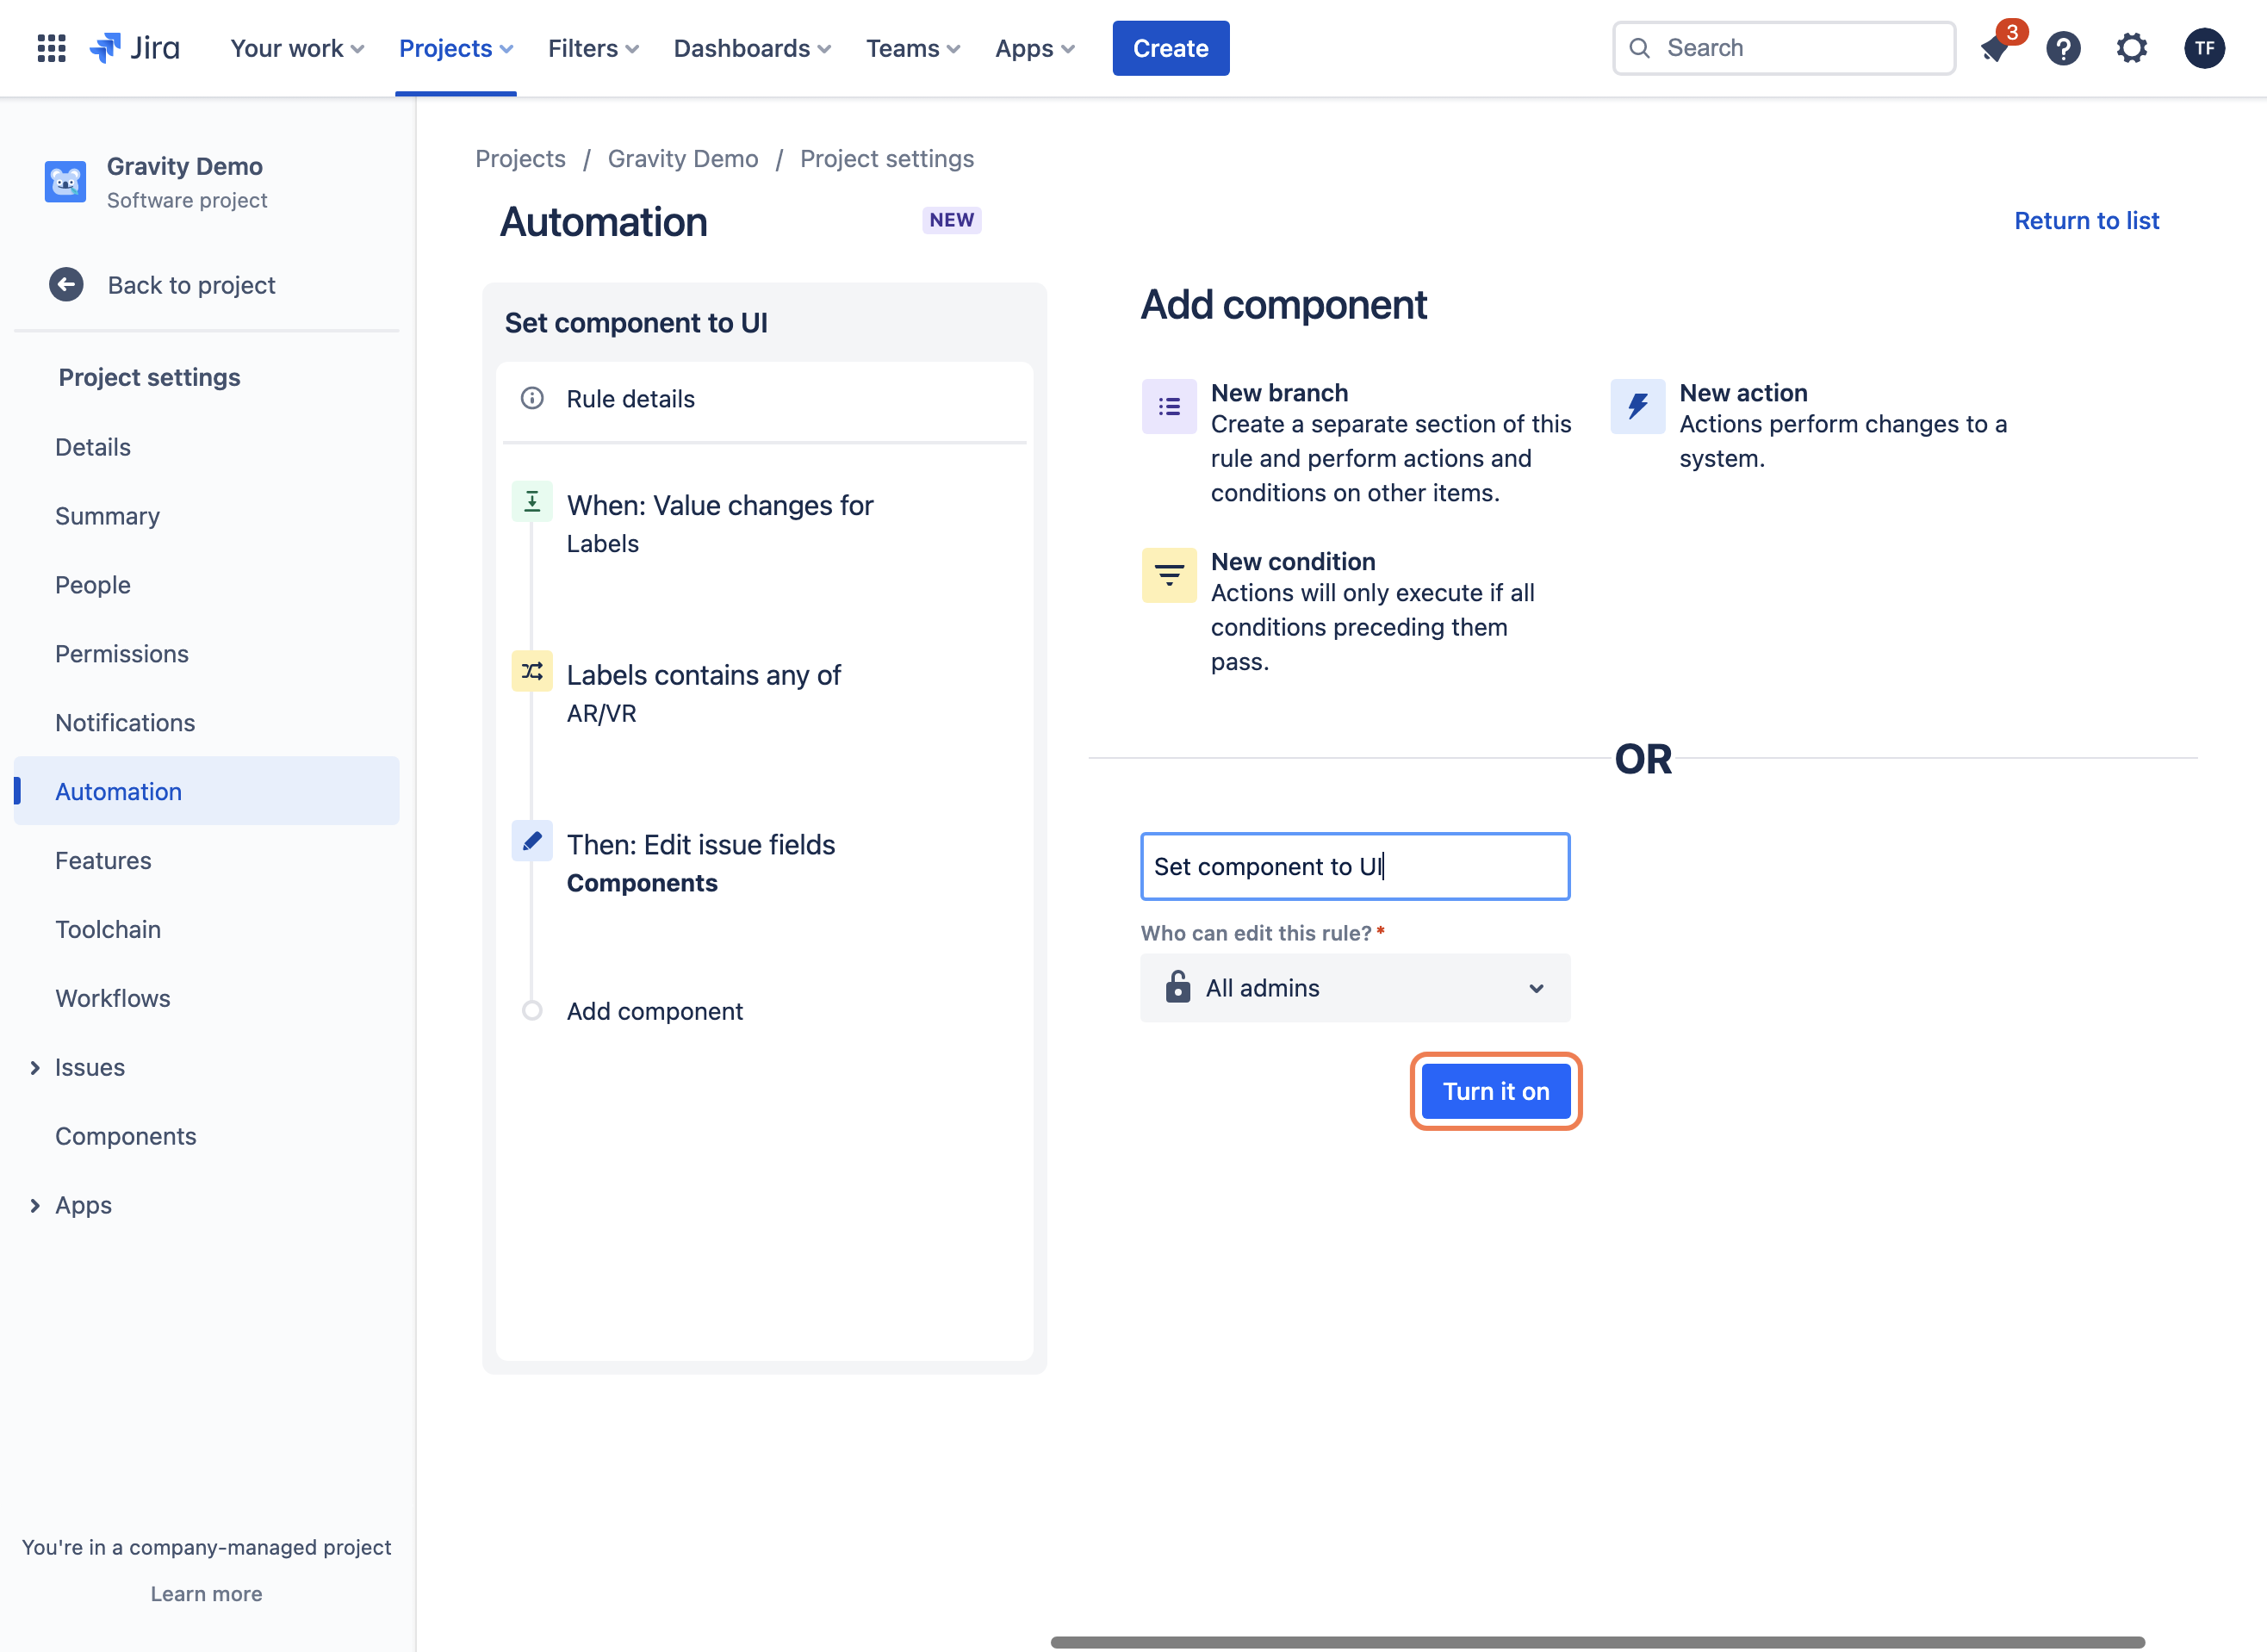2267x1652 pixels.
Task: Click the Edit issue fields pencil icon
Action: pyautogui.click(x=532, y=840)
